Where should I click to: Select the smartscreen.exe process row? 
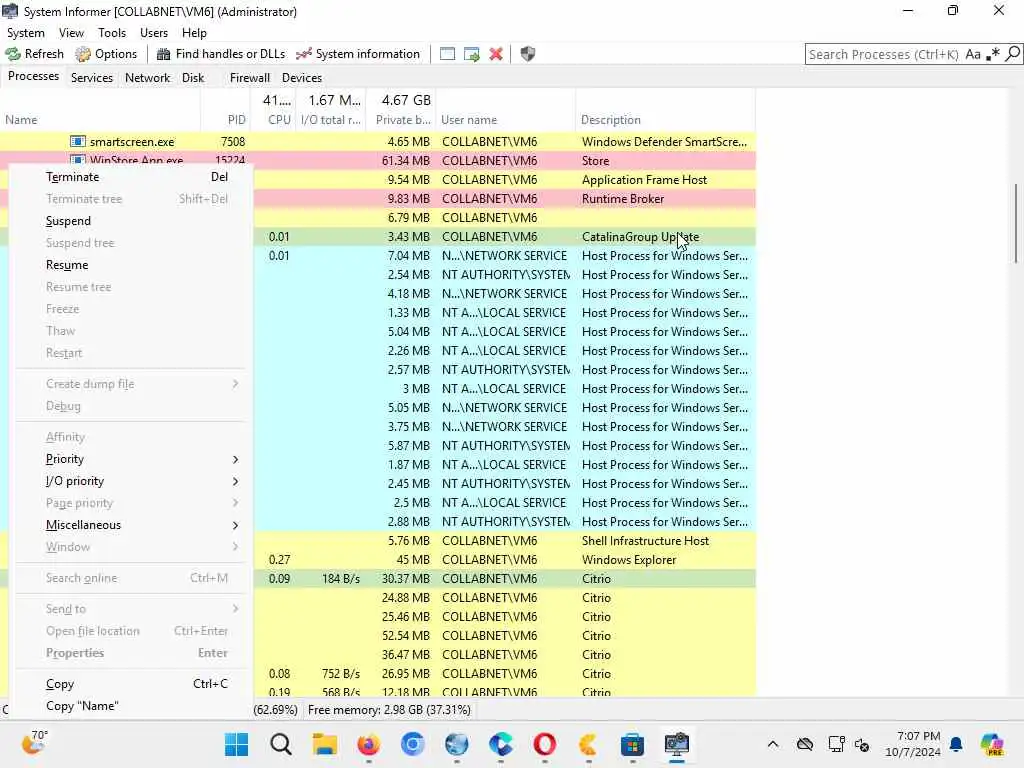tap(377, 142)
